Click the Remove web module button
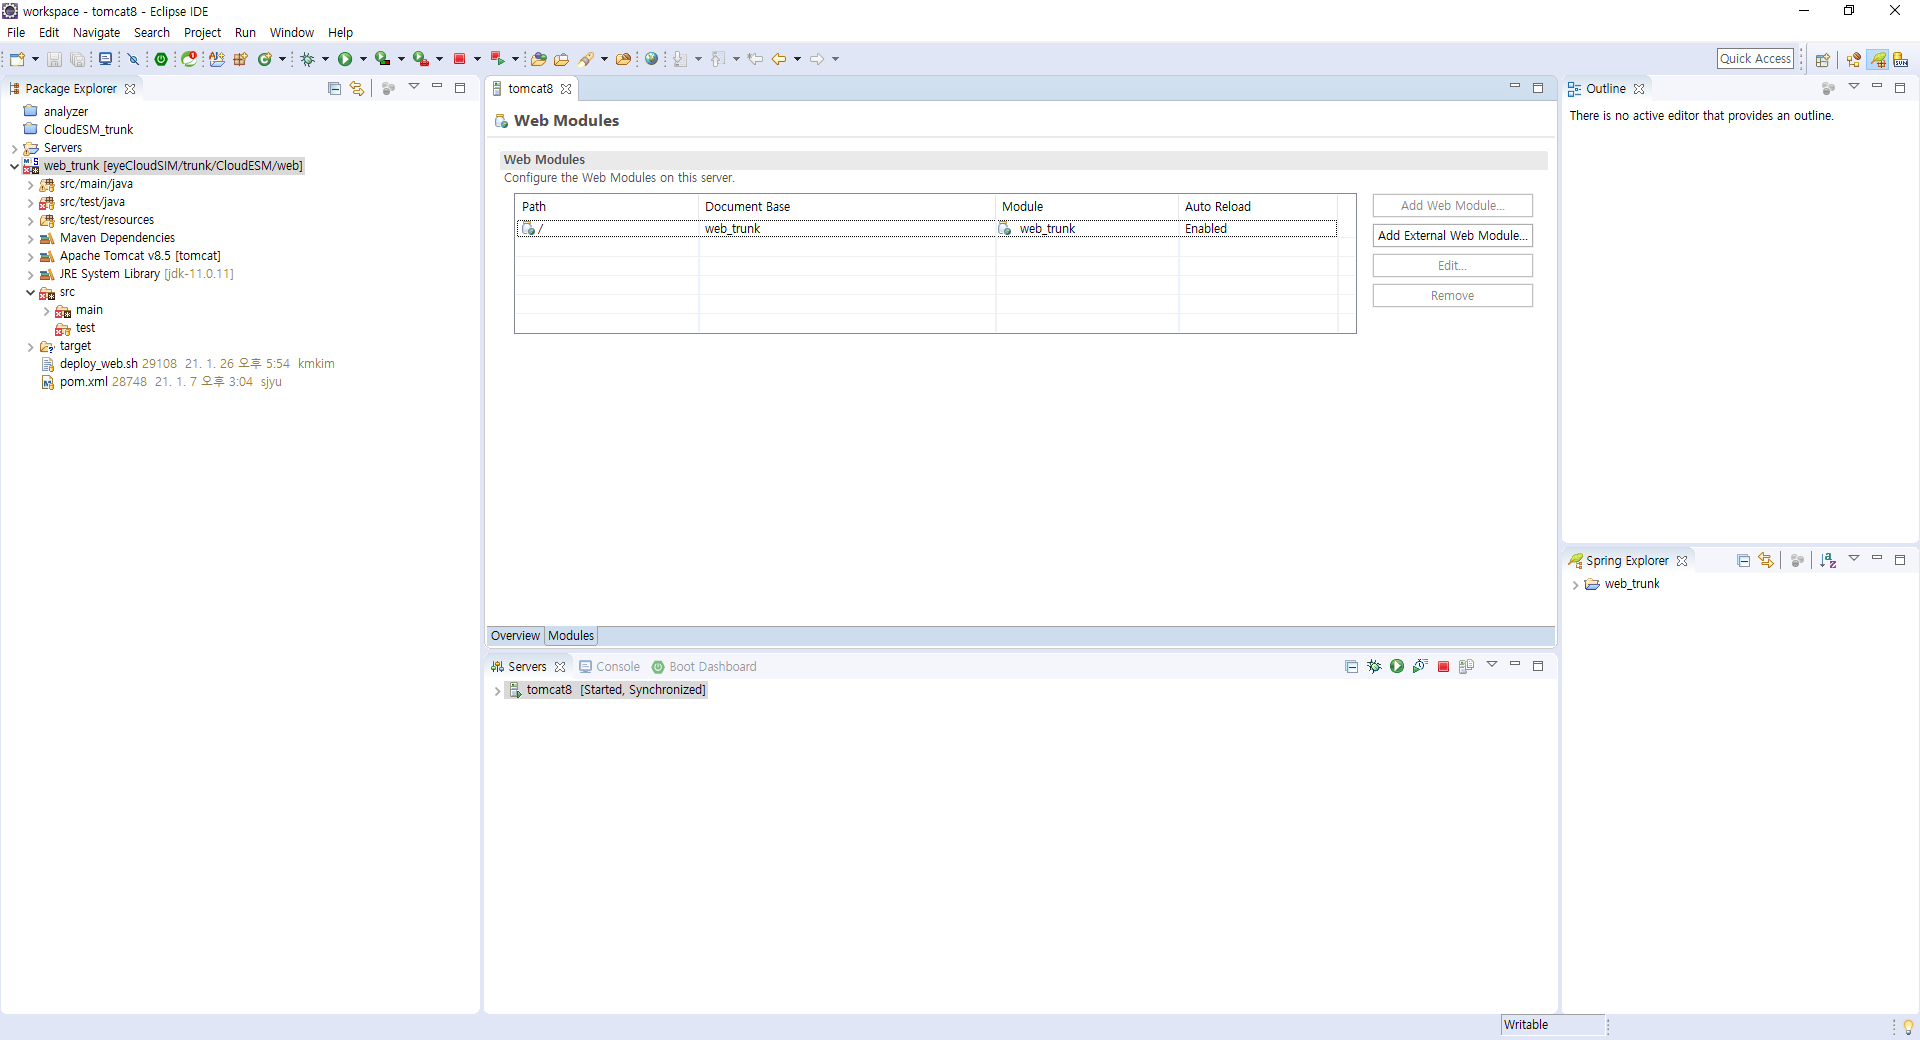Image resolution: width=1920 pixels, height=1040 pixels. [1452, 296]
